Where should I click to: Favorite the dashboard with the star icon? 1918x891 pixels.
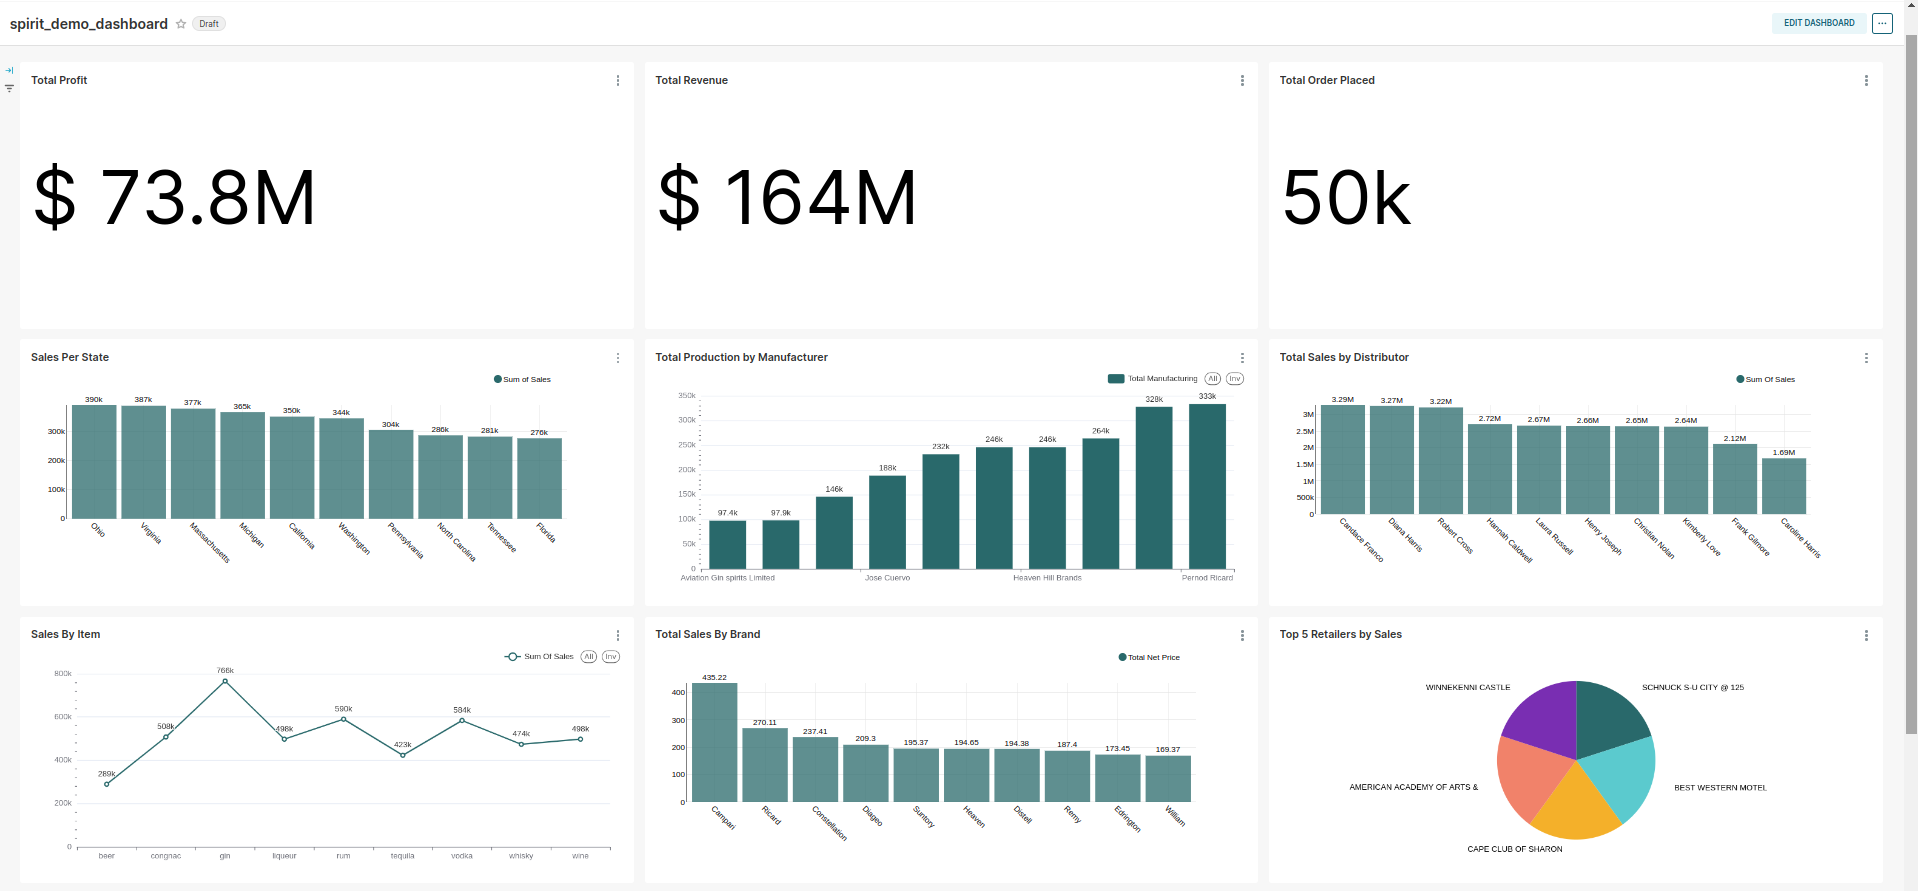tap(181, 24)
